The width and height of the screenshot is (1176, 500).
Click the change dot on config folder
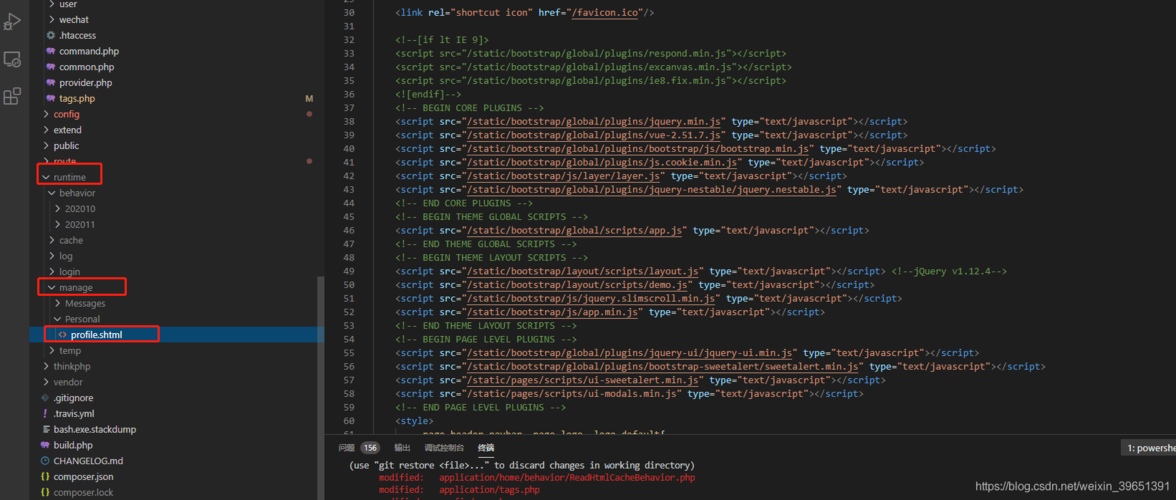pyautogui.click(x=309, y=114)
